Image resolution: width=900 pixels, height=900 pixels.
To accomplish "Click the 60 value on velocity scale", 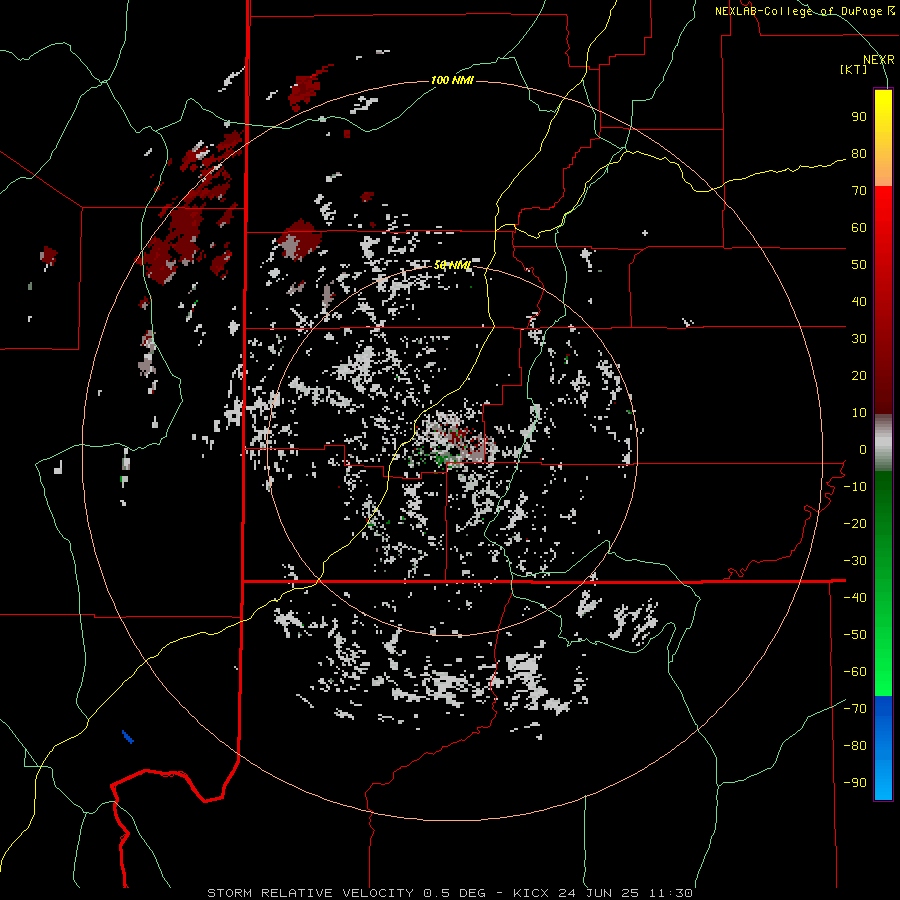I will [859, 228].
